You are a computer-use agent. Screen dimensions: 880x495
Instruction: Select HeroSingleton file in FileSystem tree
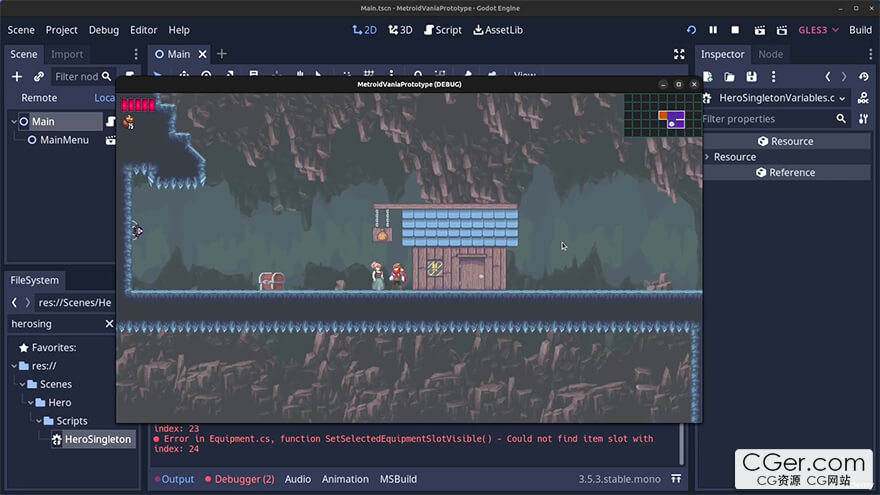coord(97,439)
